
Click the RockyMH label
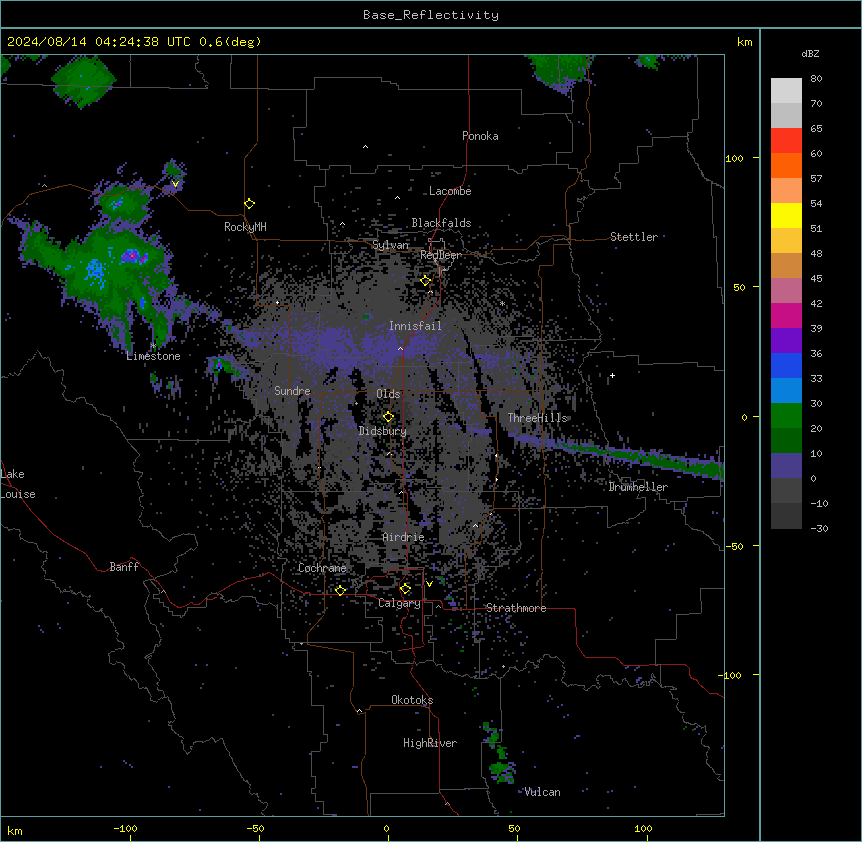coord(245,227)
